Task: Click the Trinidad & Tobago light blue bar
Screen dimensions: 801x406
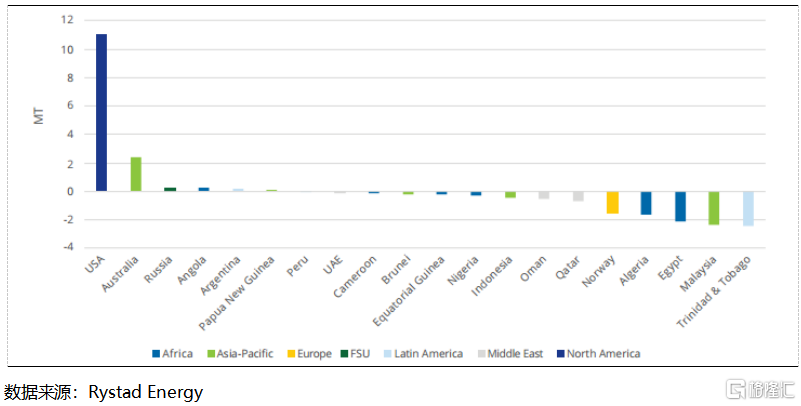Action: [x=748, y=208]
